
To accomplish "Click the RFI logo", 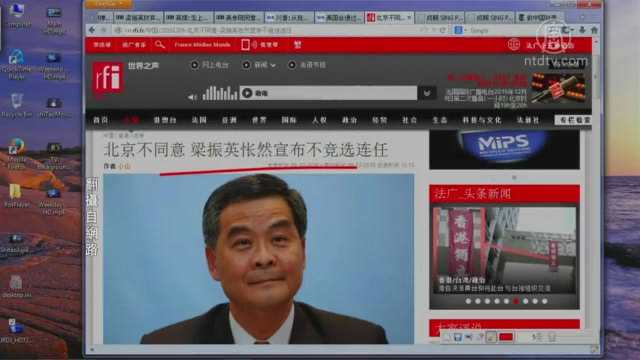I will coord(108,78).
